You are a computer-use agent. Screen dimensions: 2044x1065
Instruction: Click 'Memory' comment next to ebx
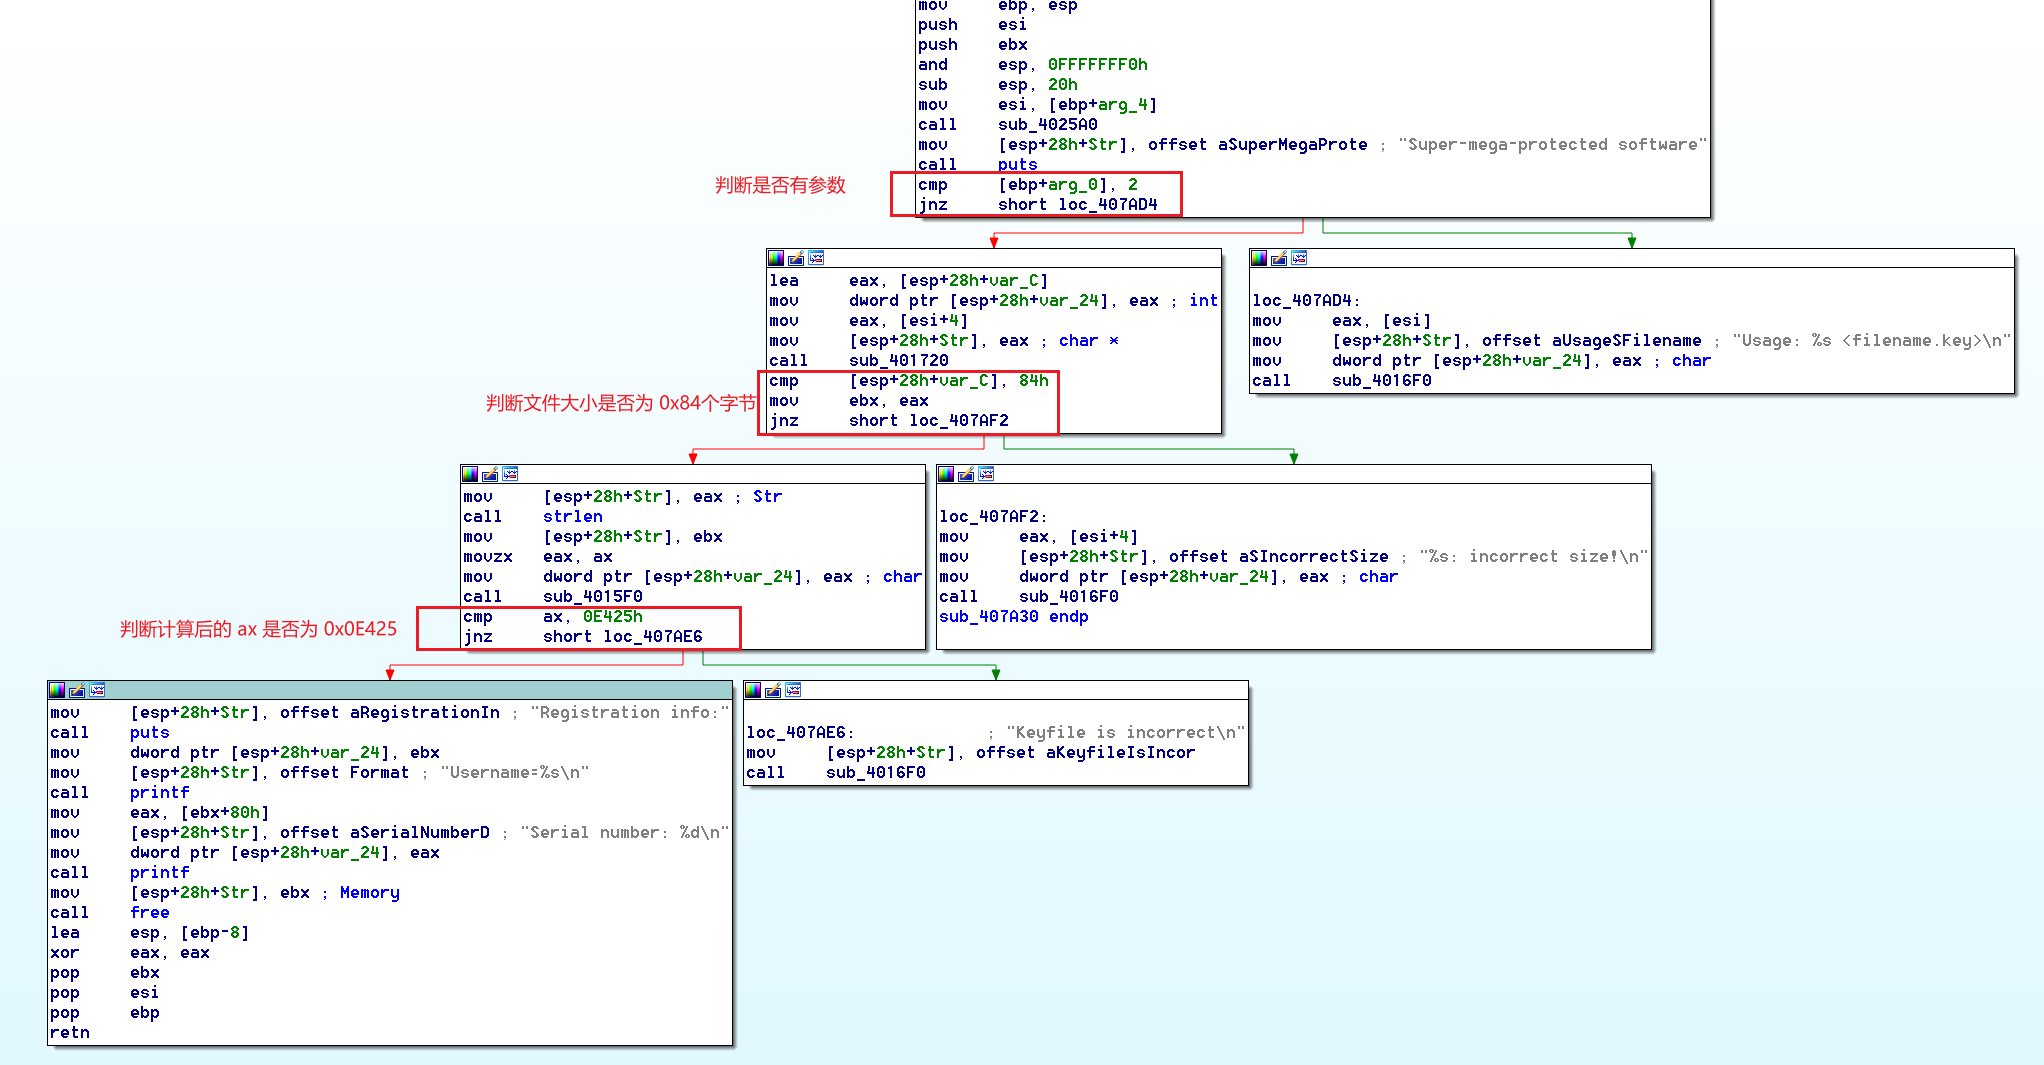(x=369, y=893)
